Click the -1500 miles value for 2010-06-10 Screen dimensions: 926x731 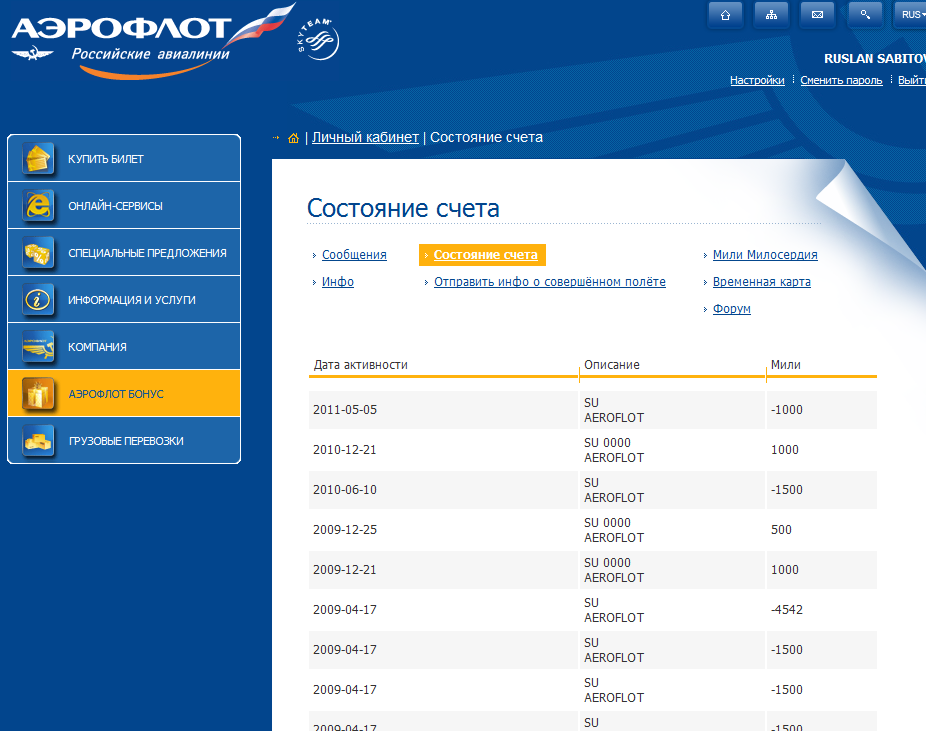(x=787, y=490)
